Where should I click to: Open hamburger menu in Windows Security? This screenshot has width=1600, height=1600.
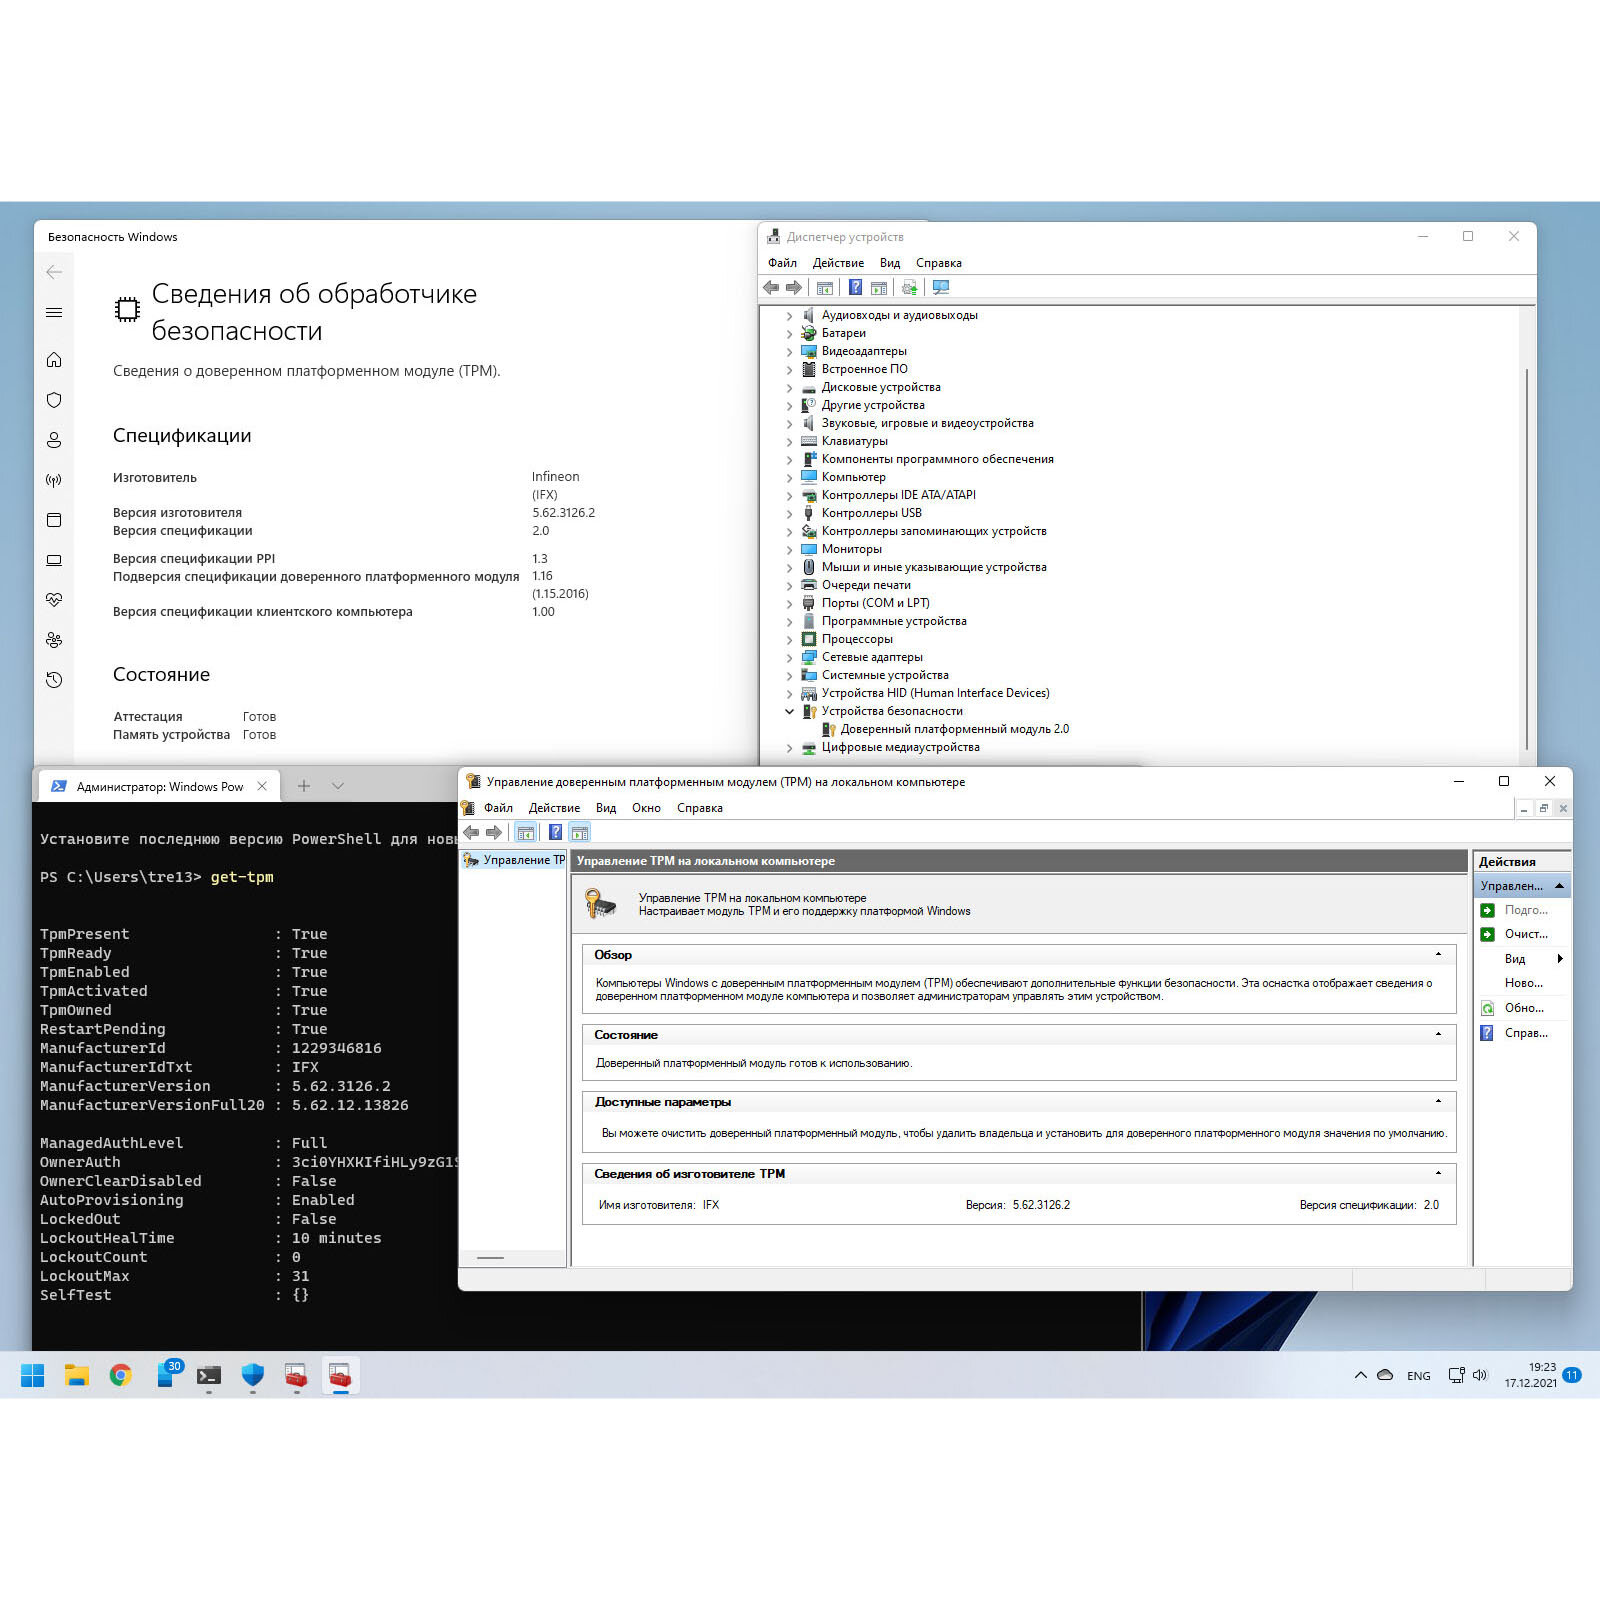[54, 313]
